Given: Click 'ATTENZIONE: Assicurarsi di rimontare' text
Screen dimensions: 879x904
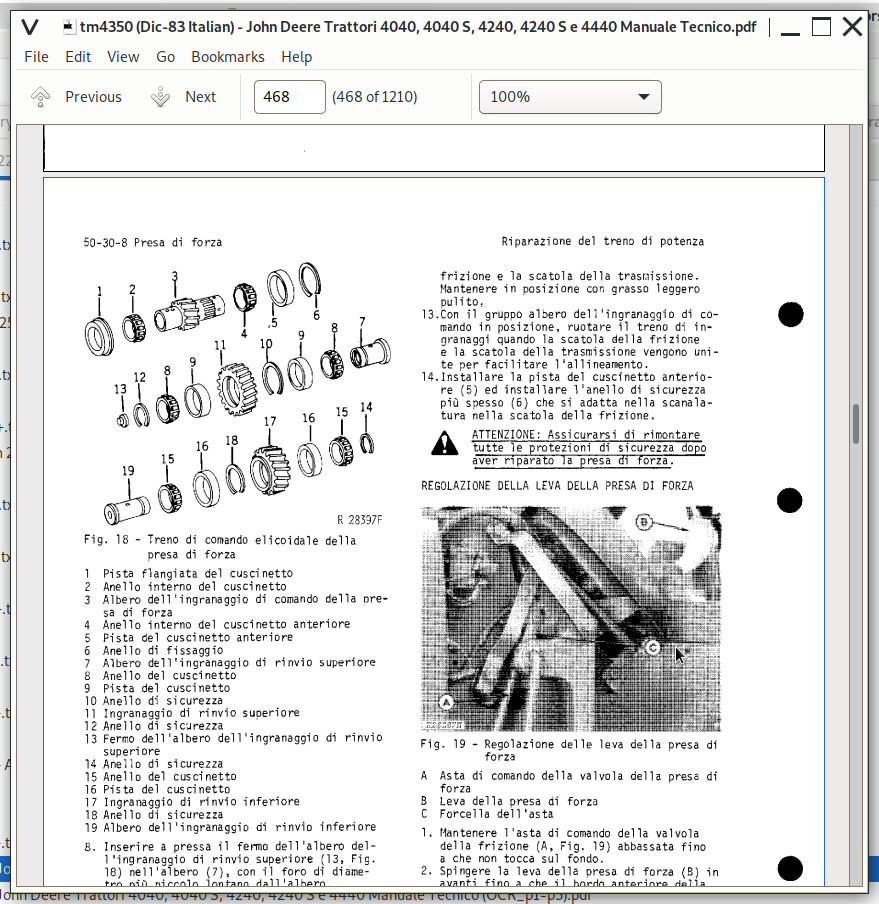Looking at the screenshot, I should click(x=586, y=435).
